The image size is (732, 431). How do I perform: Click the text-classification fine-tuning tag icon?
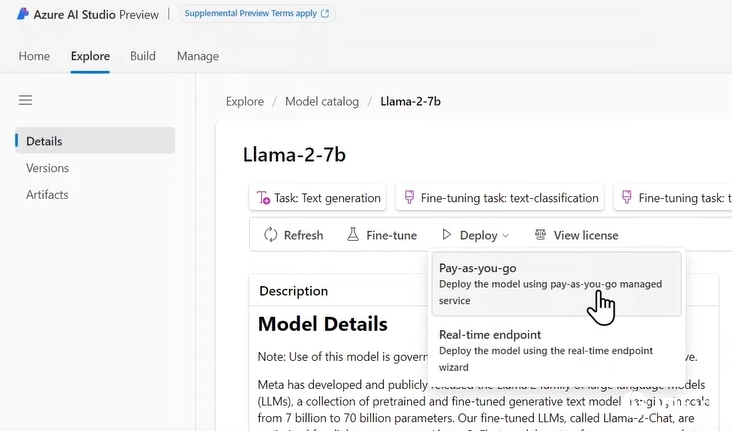(x=409, y=198)
